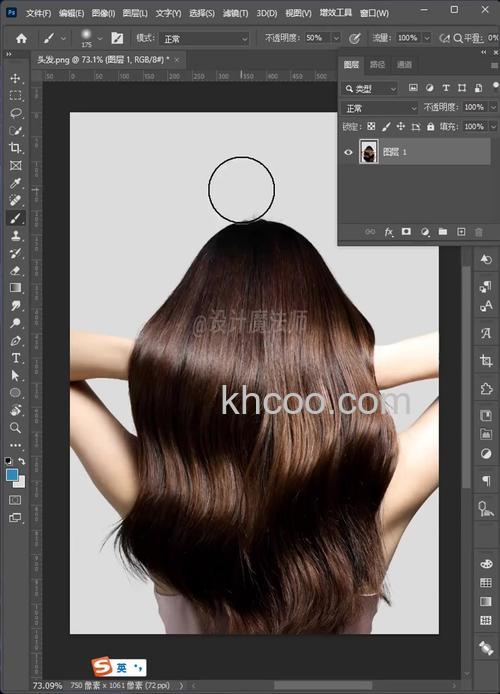Open tool preset picker arrow

coord(63,39)
